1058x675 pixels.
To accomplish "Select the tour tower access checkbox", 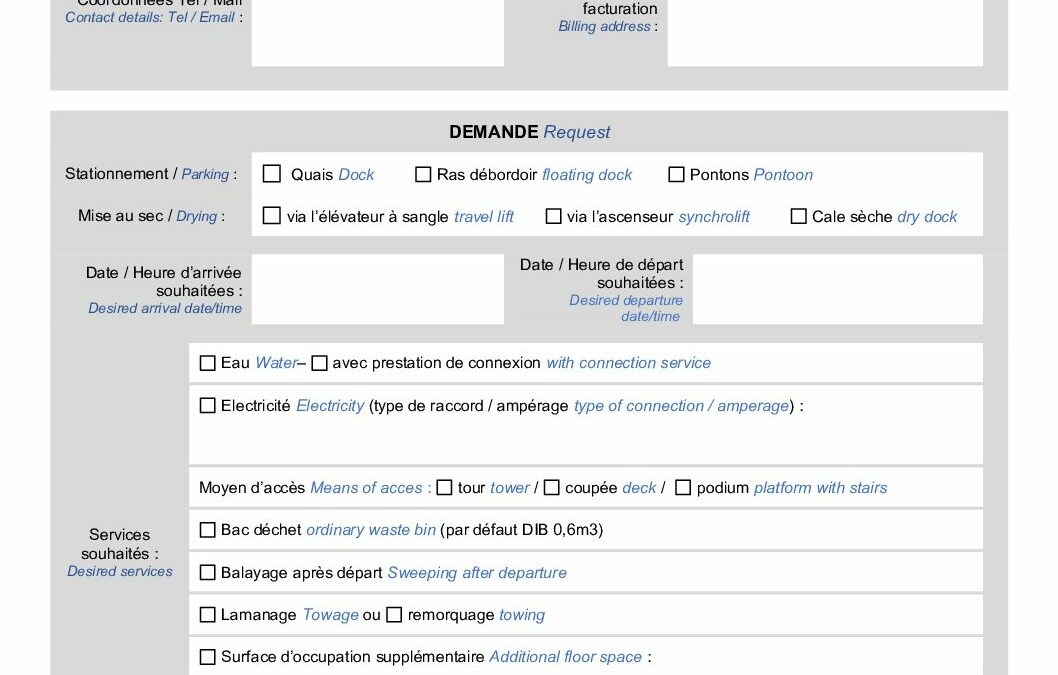I will (x=445, y=488).
